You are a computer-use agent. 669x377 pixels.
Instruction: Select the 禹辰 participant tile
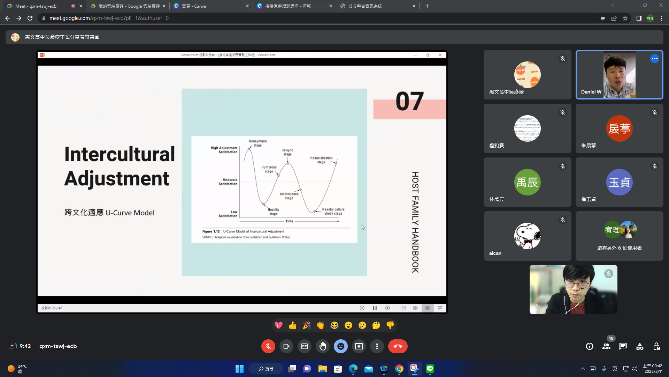[x=527, y=182]
